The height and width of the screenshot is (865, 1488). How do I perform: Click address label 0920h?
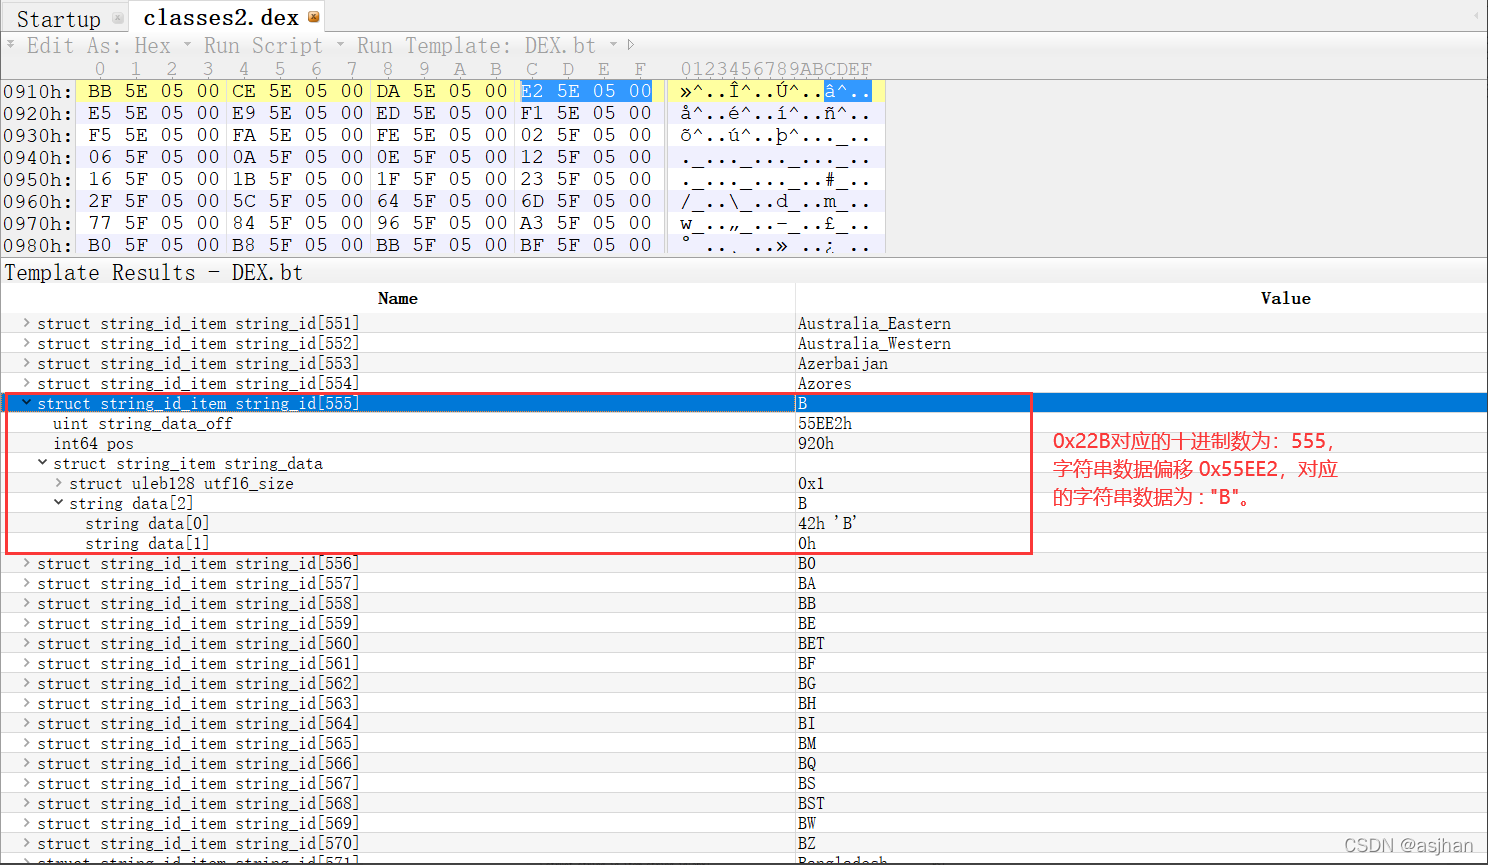(37, 113)
